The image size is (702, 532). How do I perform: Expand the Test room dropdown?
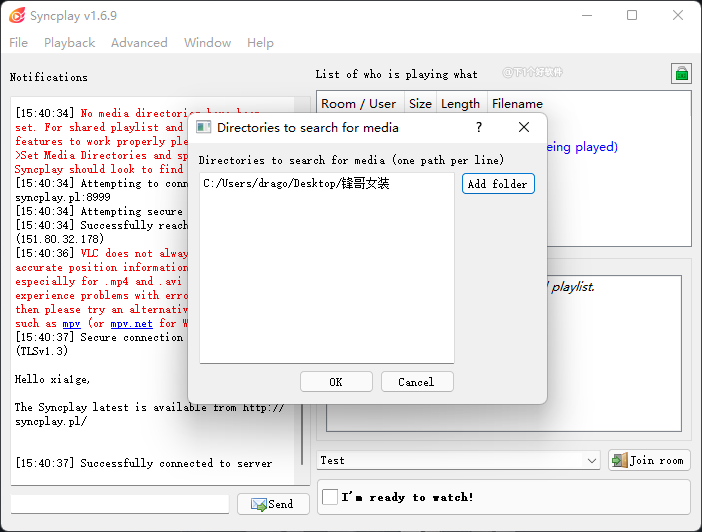tap(591, 460)
